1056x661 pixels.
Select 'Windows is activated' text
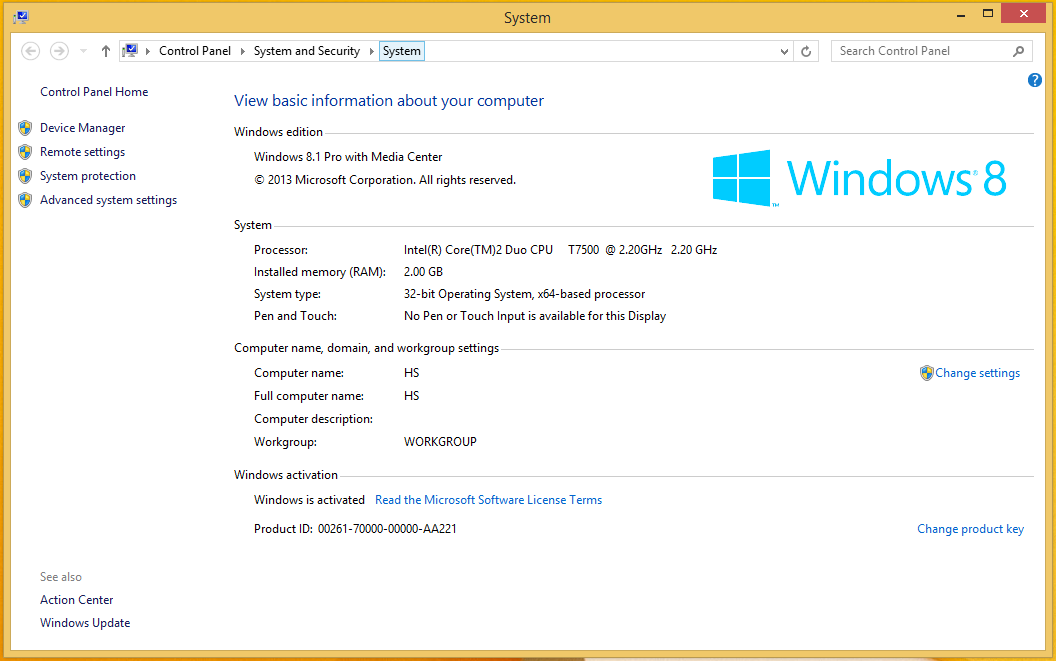(309, 500)
